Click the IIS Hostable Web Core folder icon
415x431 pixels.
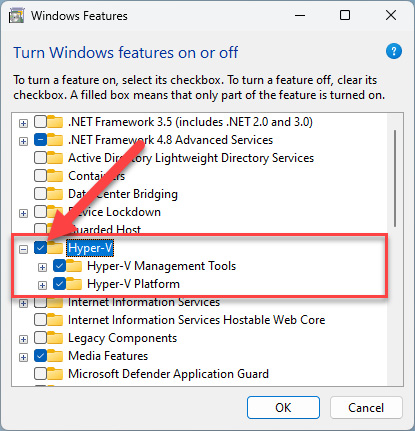tap(55, 320)
